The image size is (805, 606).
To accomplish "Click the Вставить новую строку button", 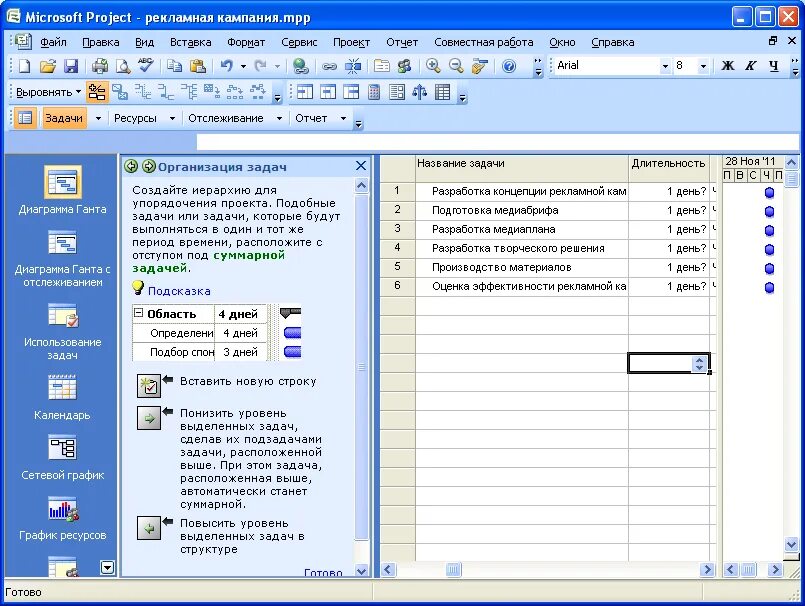I will click(149, 386).
